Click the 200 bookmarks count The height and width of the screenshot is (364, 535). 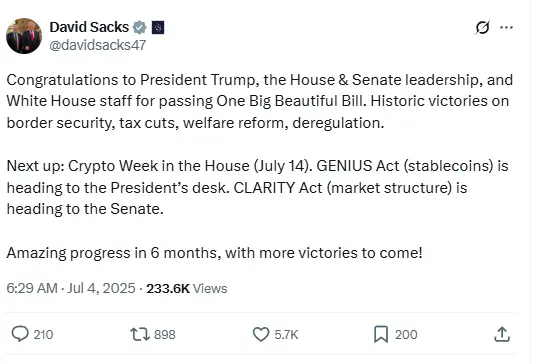click(406, 335)
